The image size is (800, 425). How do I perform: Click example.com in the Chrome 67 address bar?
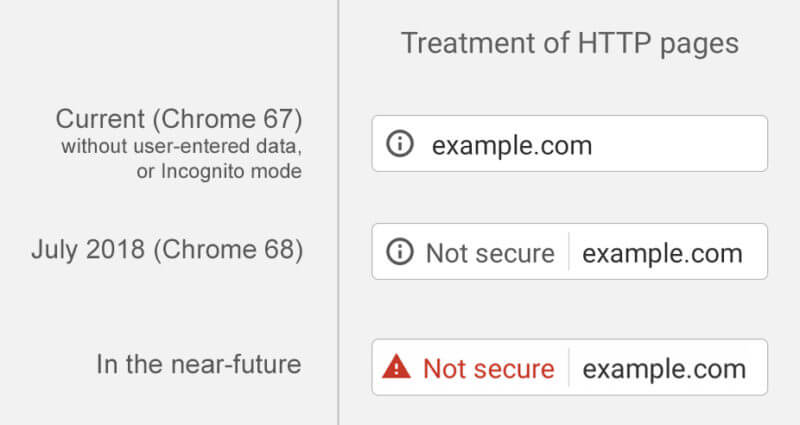coord(512,145)
